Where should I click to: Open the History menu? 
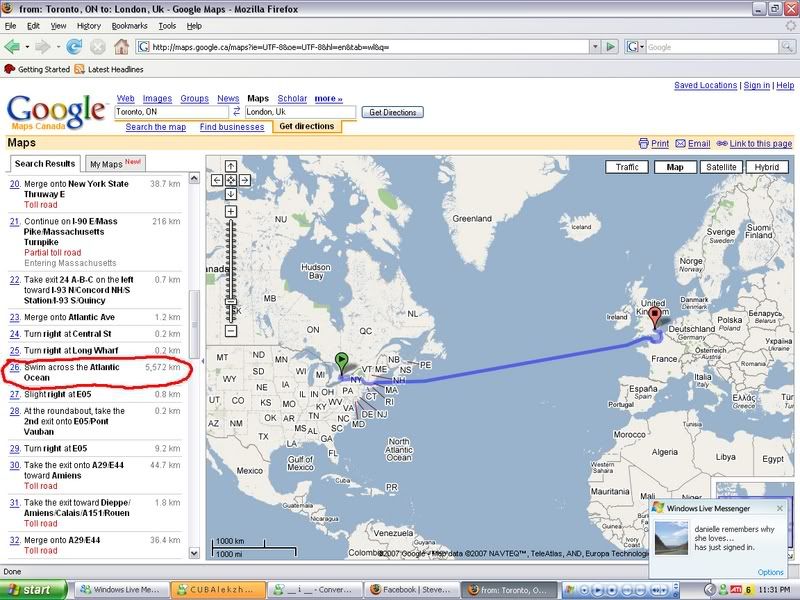(x=89, y=26)
